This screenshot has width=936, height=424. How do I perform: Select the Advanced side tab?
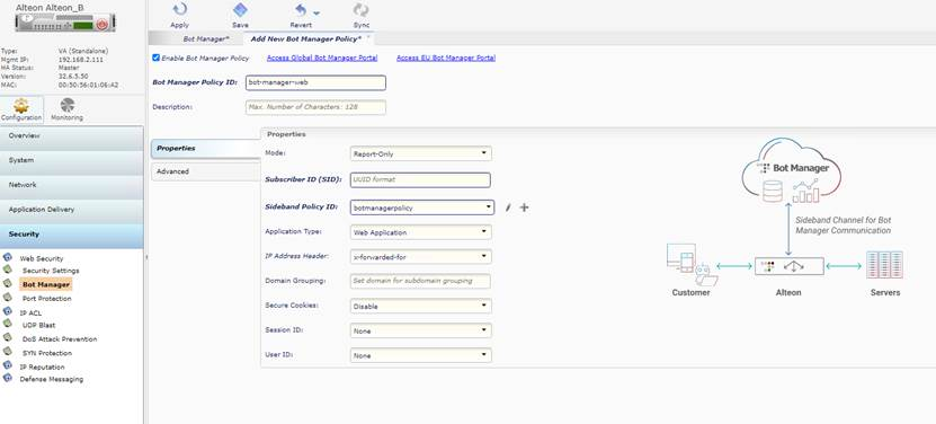(205, 171)
